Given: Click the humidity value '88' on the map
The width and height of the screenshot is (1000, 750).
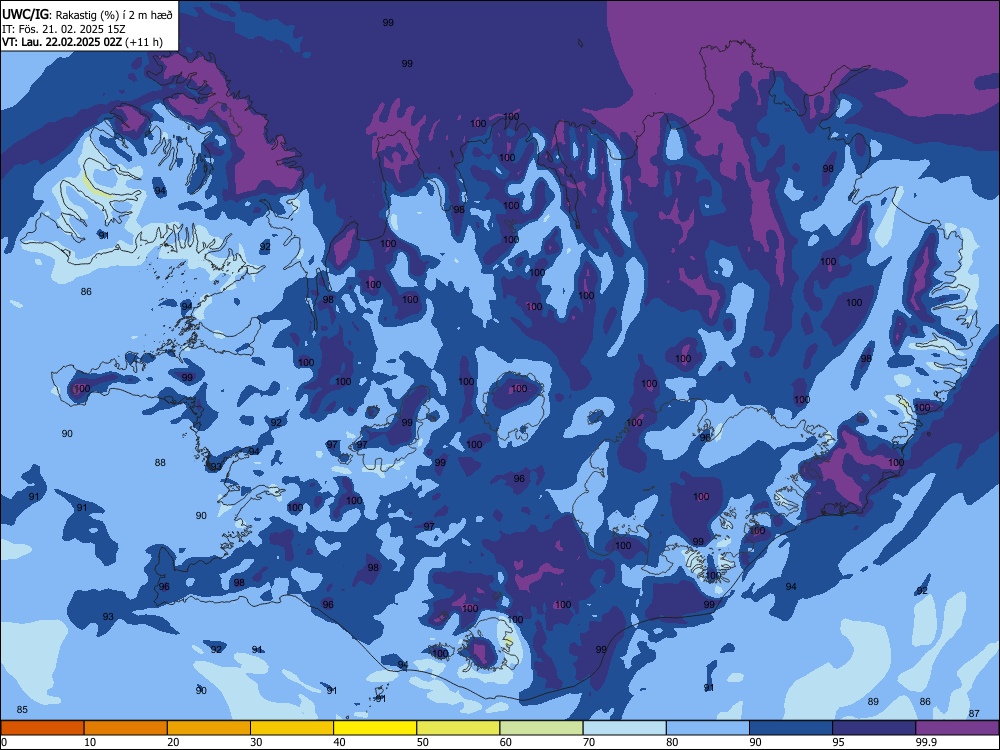Looking at the screenshot, I should [x=160, y=462].
